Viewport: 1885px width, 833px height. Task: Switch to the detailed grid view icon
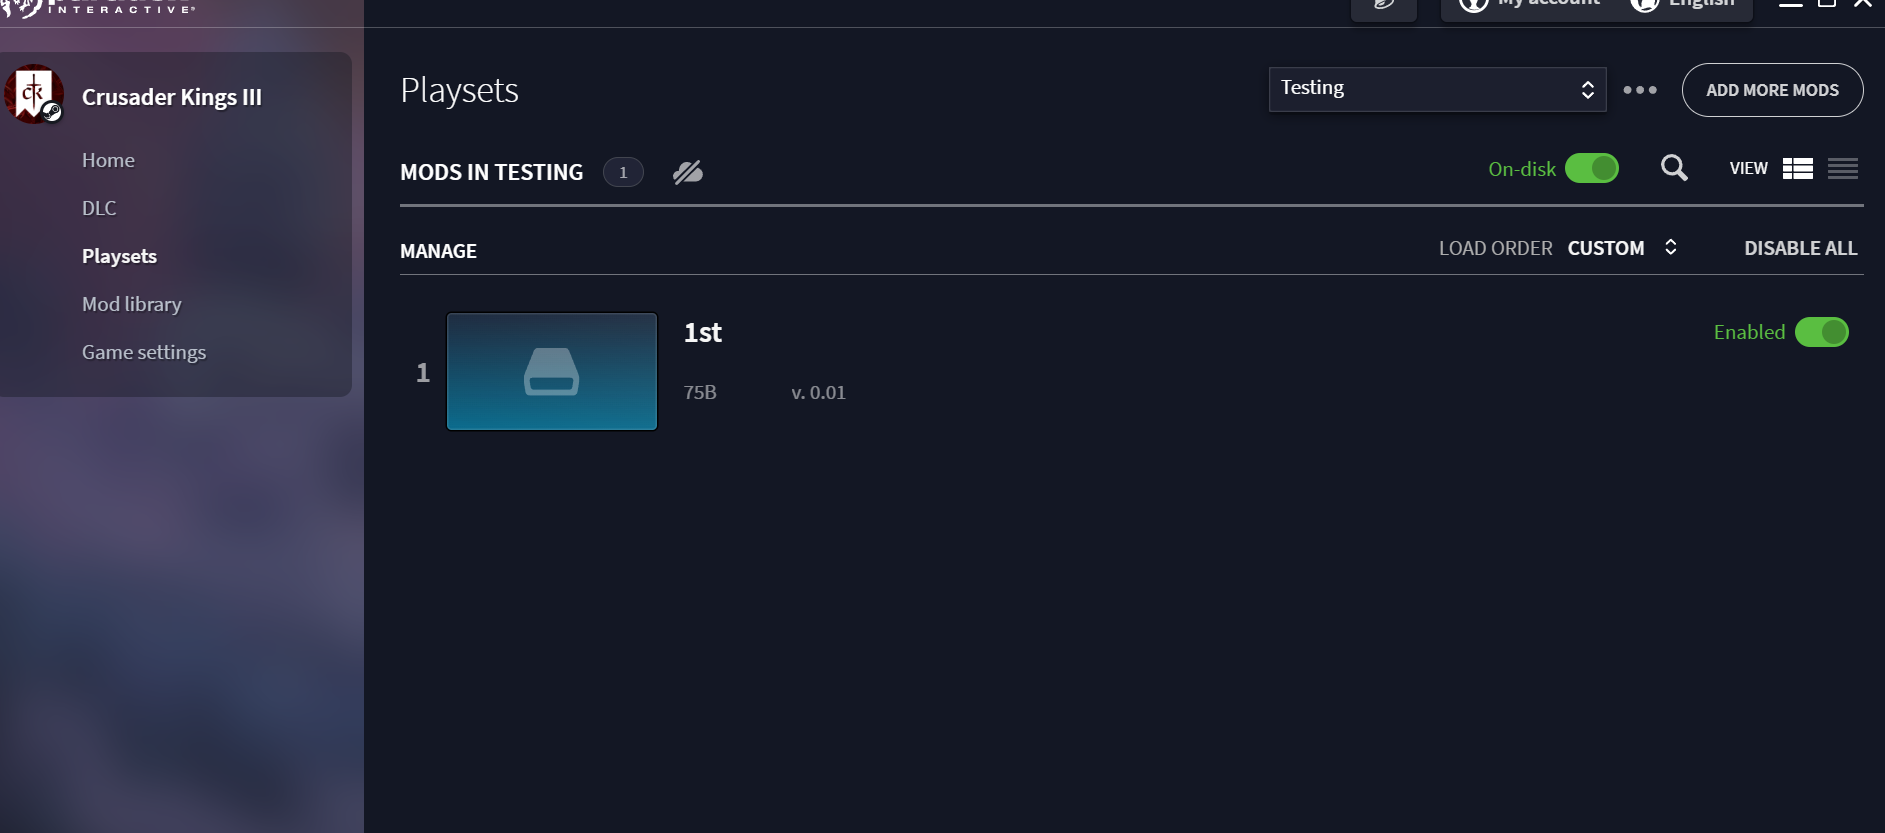[1797, 169]
